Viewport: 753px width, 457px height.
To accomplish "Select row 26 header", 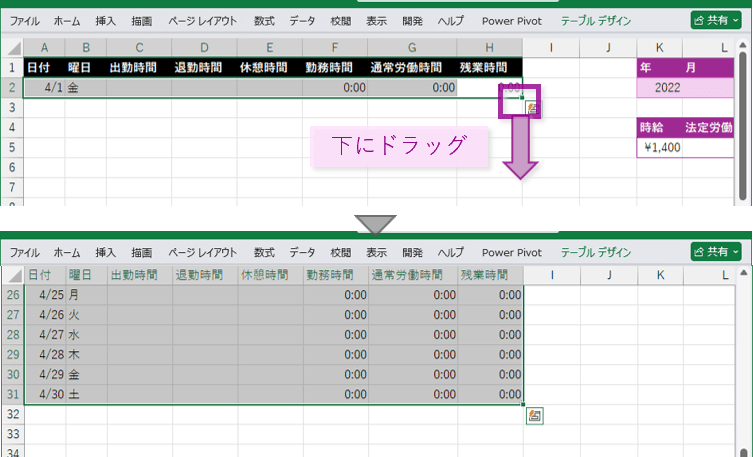I will point(13,295).
